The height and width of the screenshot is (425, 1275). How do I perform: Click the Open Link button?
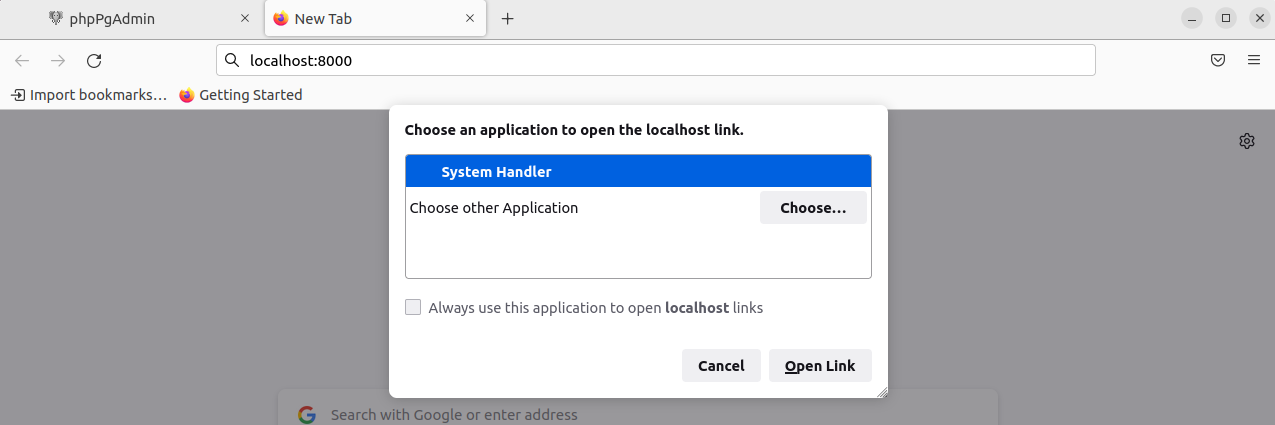click(x=820, y=366)
